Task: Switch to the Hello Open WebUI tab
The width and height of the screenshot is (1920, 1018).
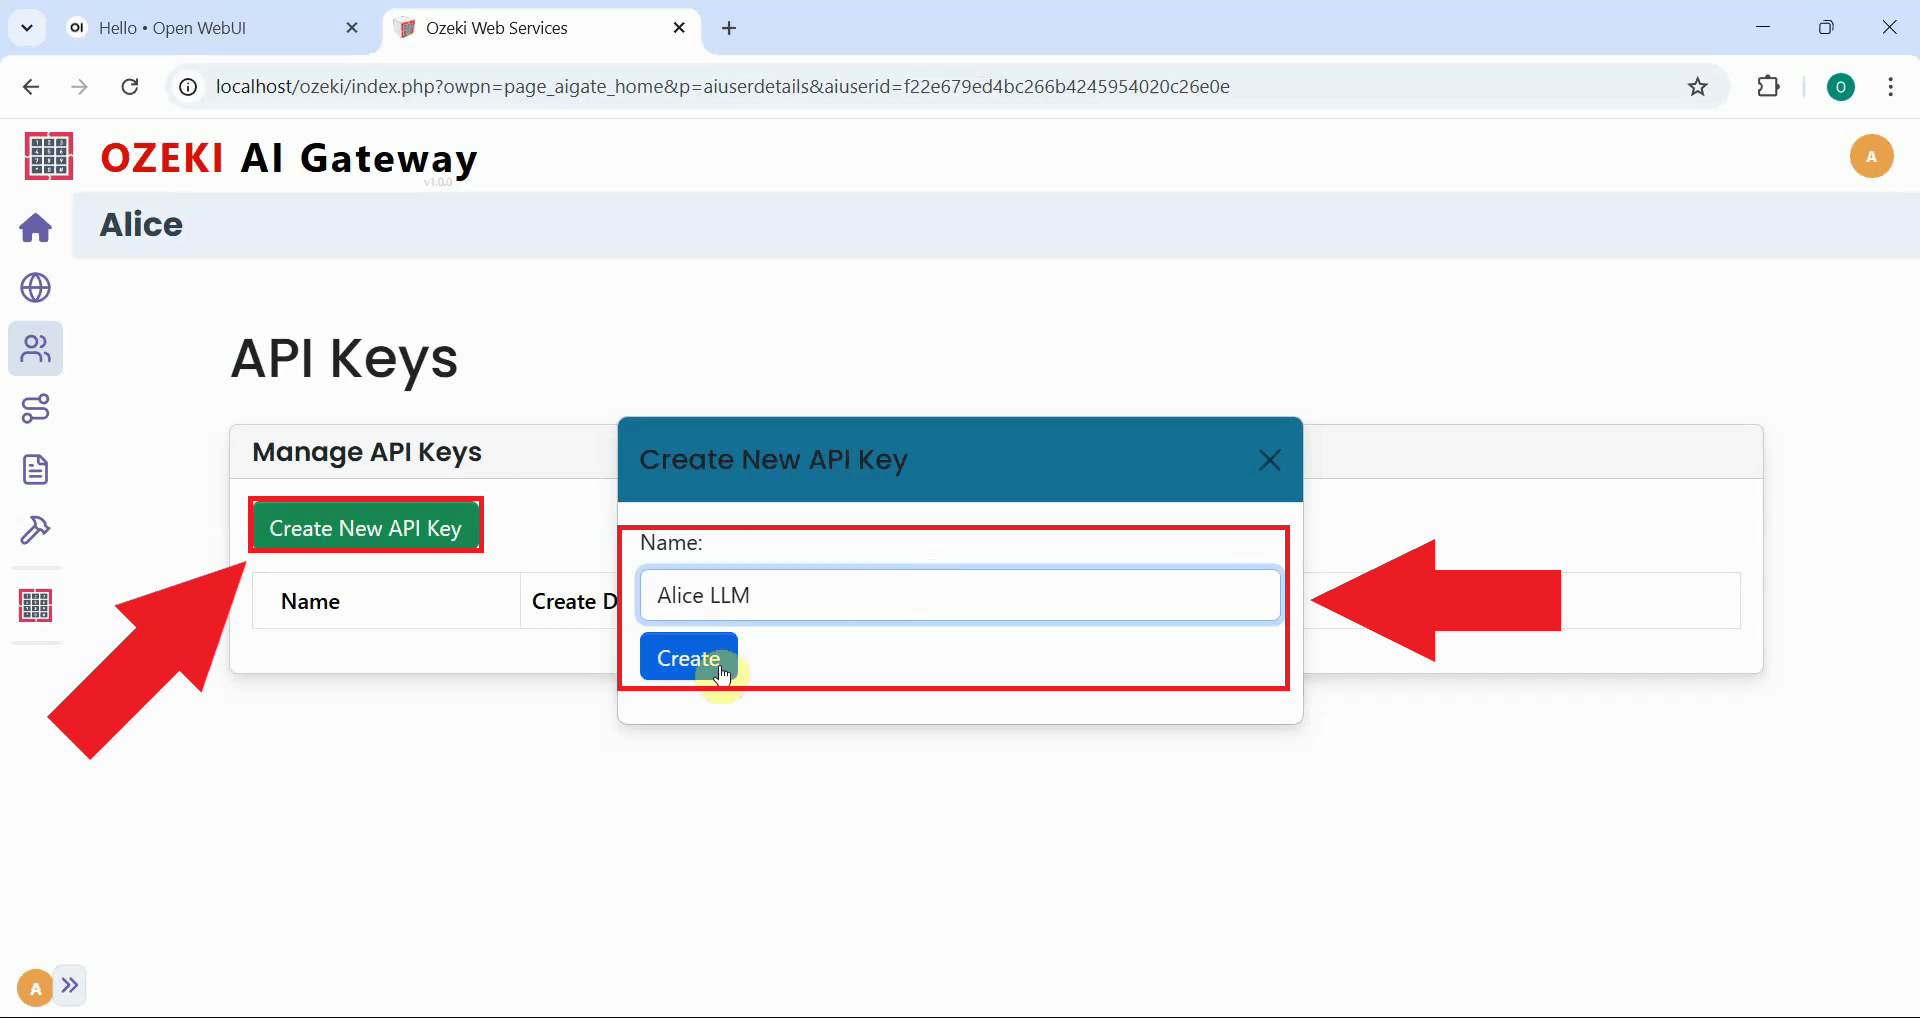Action: pos(175,28)
